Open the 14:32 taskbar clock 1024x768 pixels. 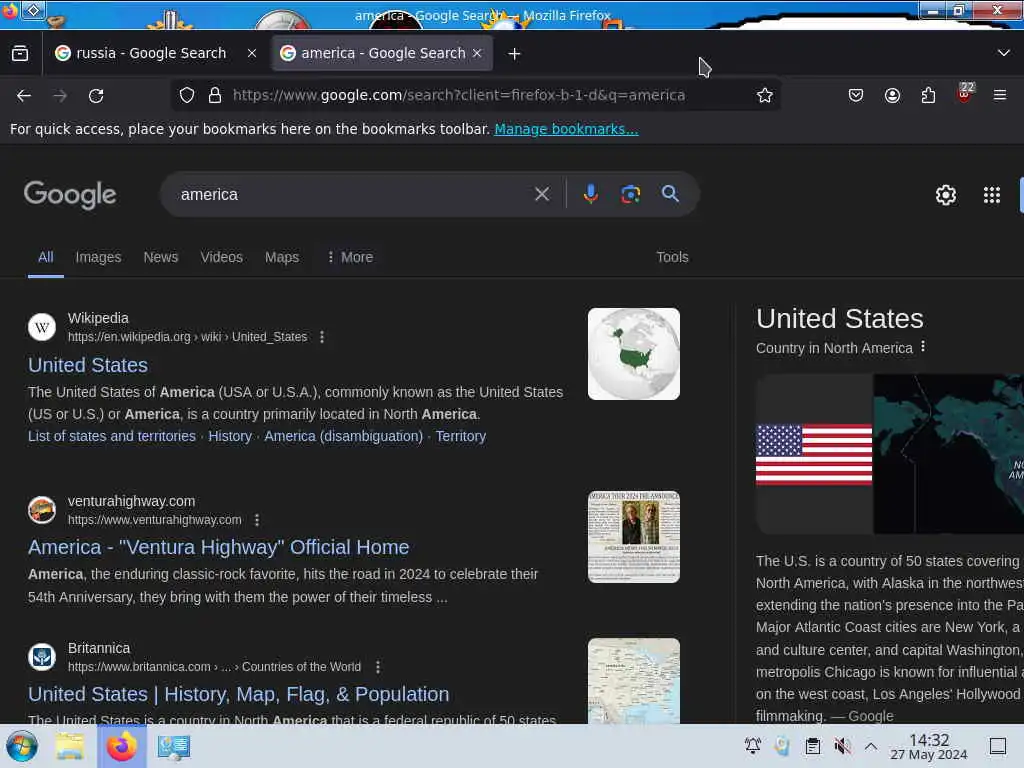(x=929, y=746)
